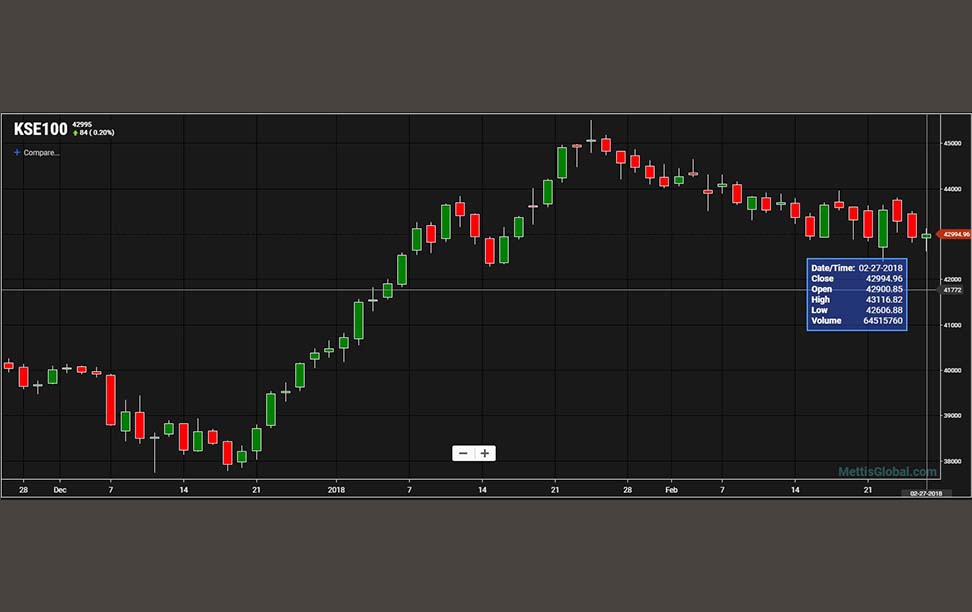Click the 2018 label on the time axis
This screenshot has height=612, width=972.
click(x=336, y=490)
